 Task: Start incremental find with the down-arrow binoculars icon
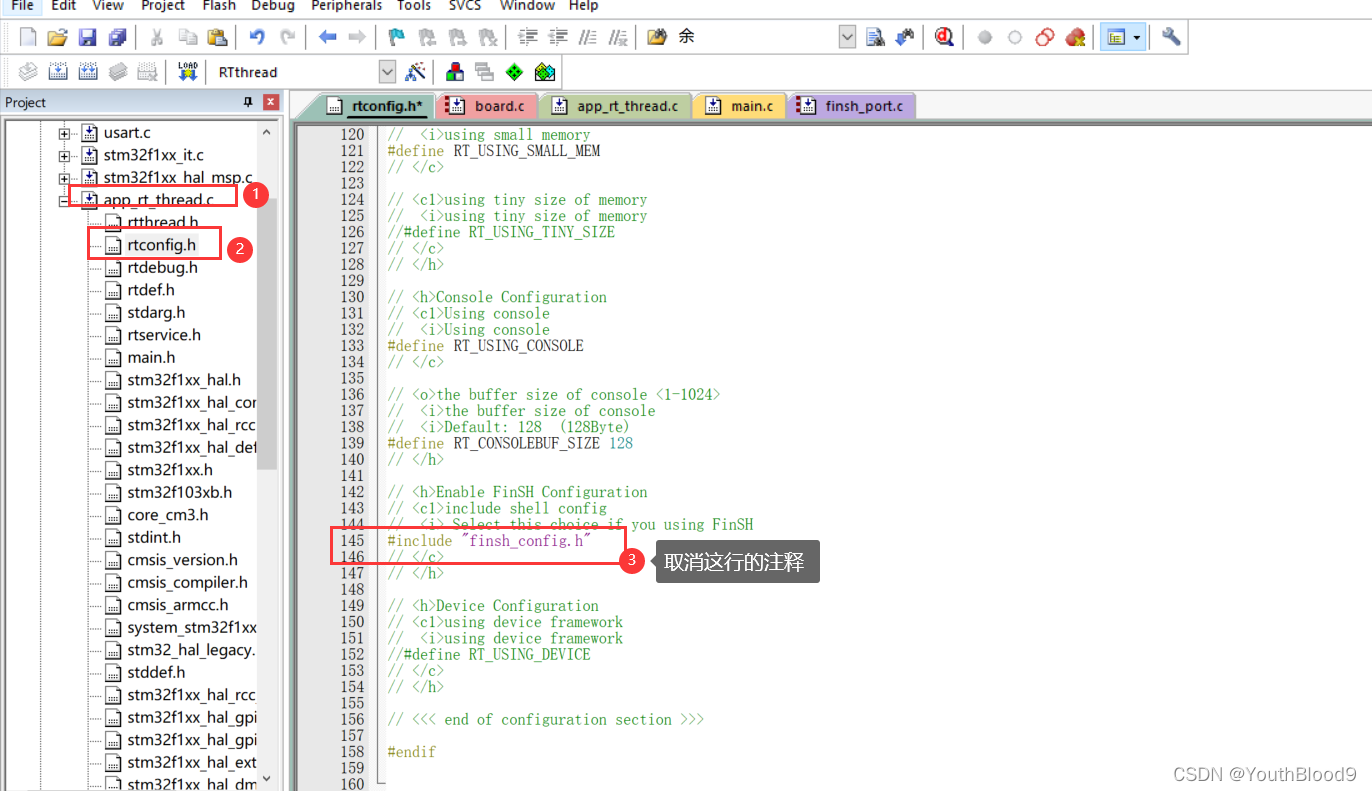coord(904,37)
